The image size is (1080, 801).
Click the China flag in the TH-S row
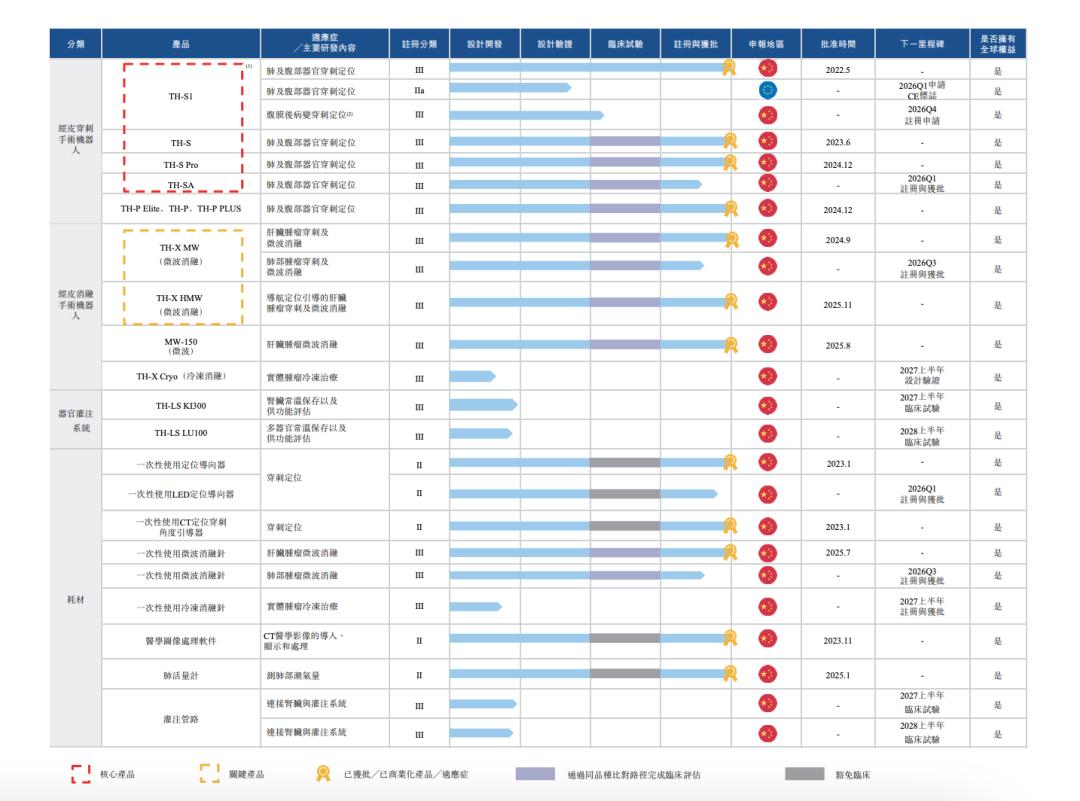tap(767, 141)
